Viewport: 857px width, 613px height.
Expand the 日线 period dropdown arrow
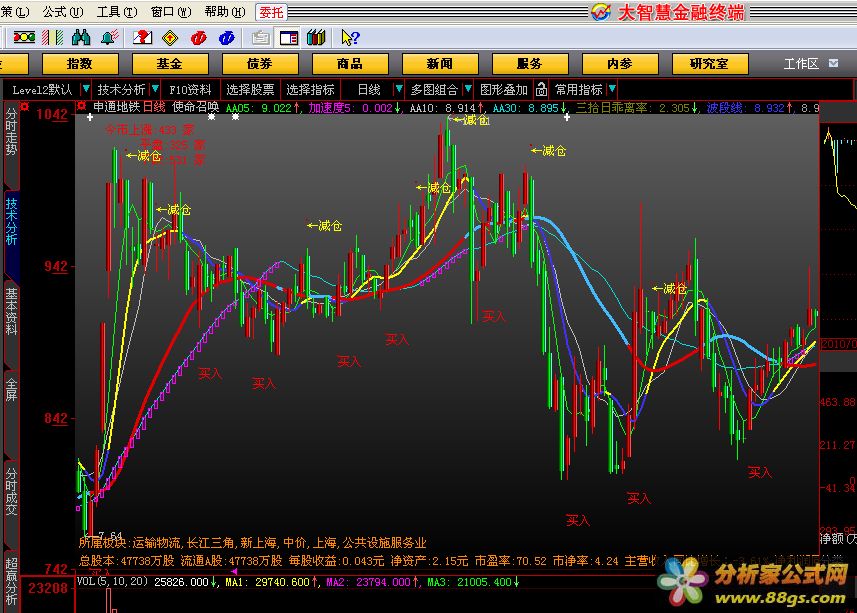pyautogui.click(x=398, y=89)
